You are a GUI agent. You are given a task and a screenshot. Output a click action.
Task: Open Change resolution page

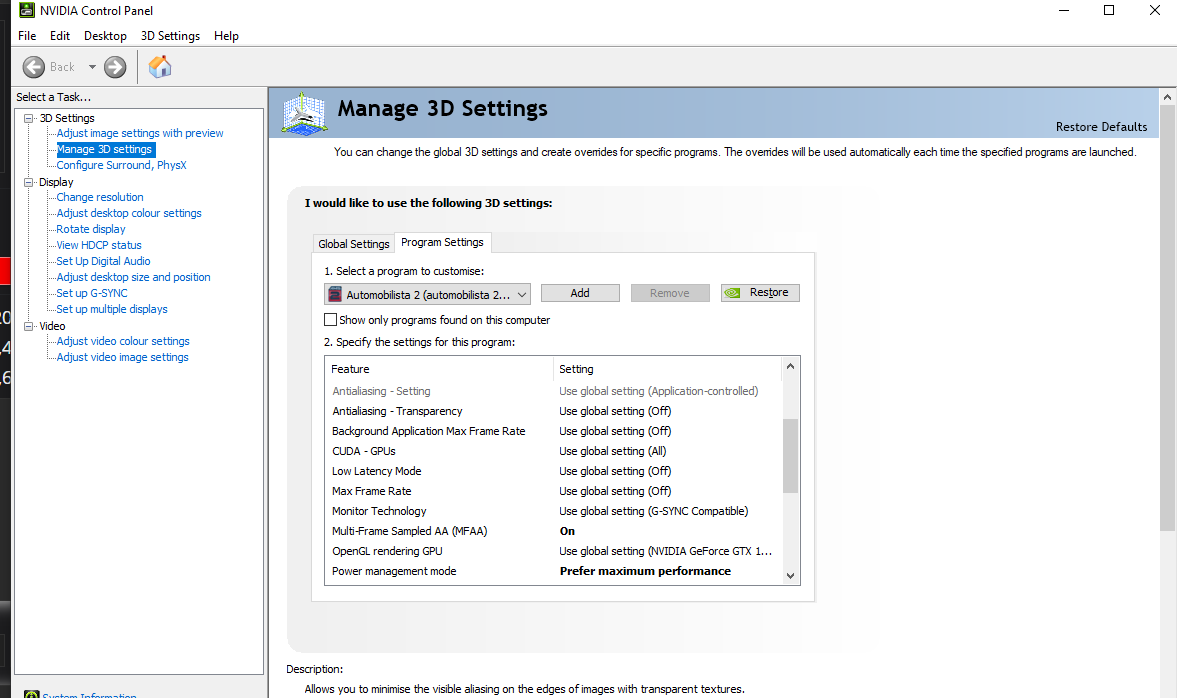tap(100, 197)
